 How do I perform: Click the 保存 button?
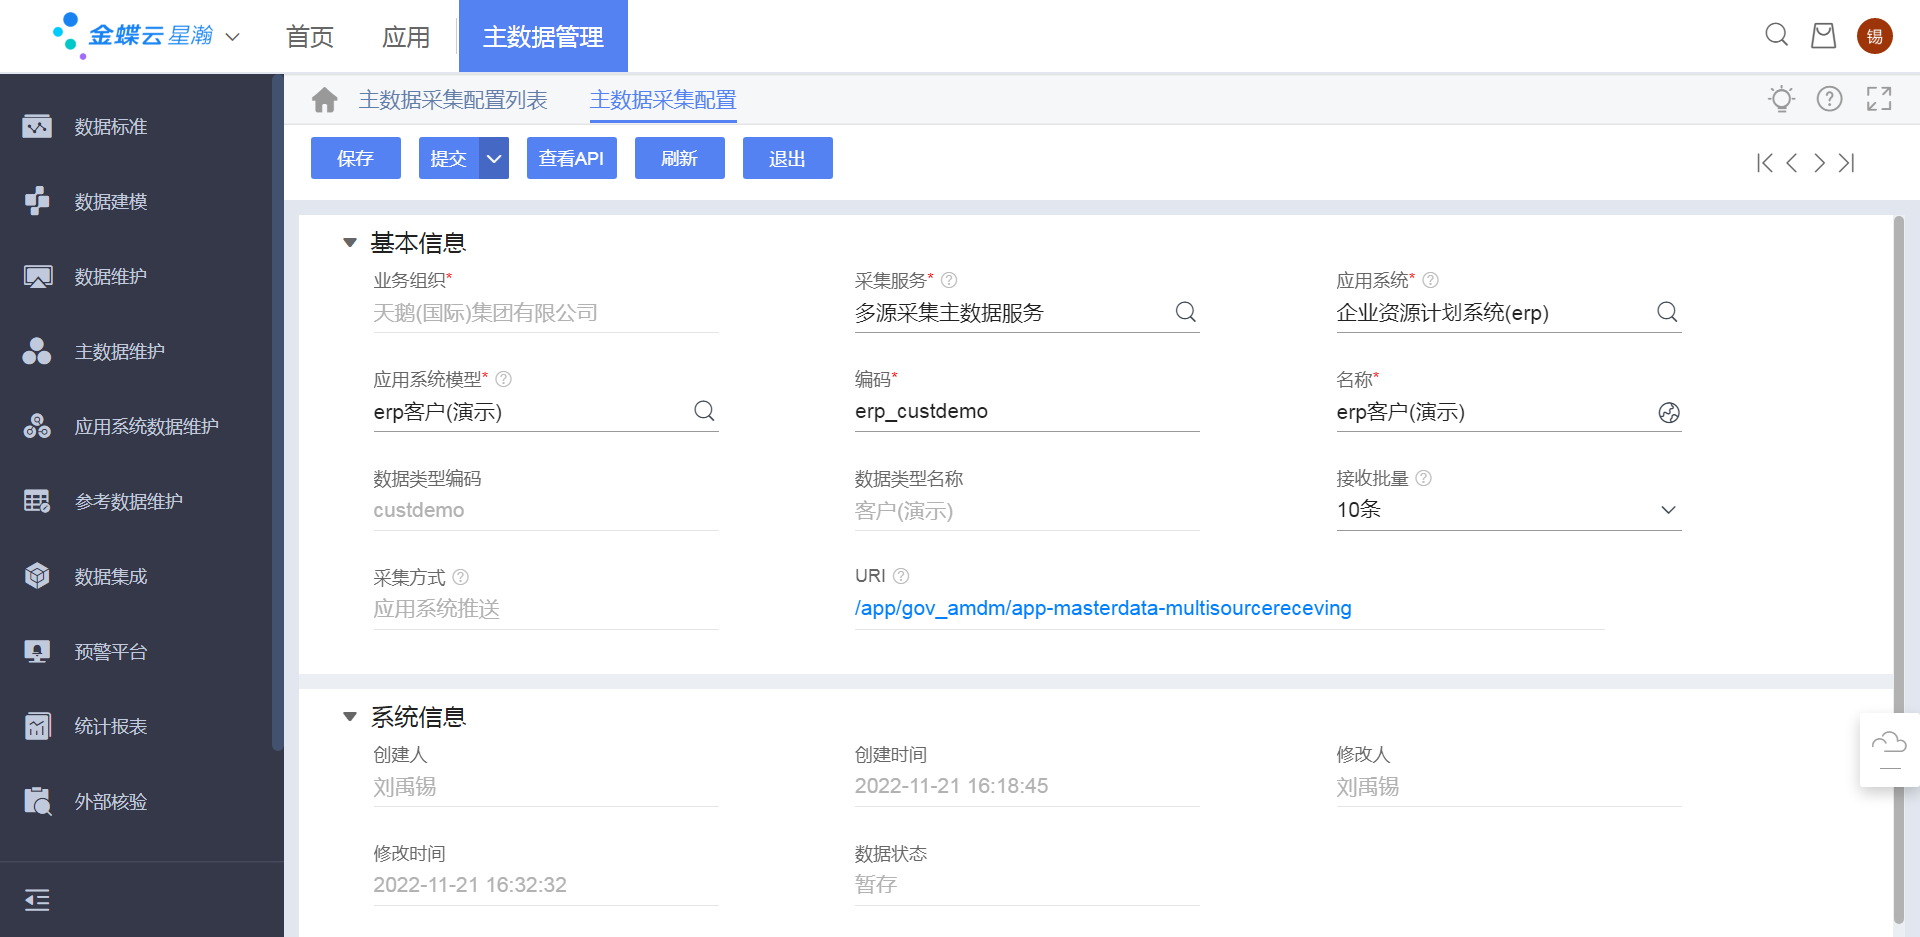click(x=356, y=158)
